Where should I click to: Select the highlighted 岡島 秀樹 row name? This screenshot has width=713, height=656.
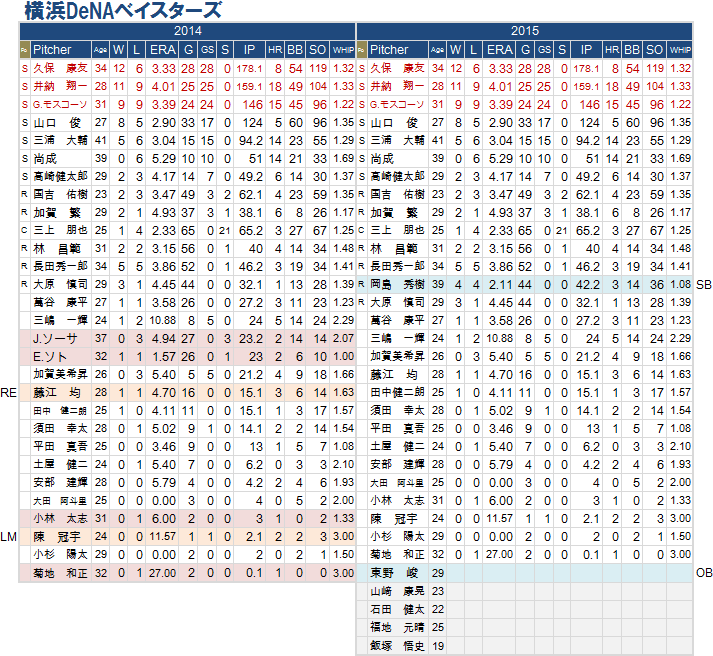coord(397,285)
